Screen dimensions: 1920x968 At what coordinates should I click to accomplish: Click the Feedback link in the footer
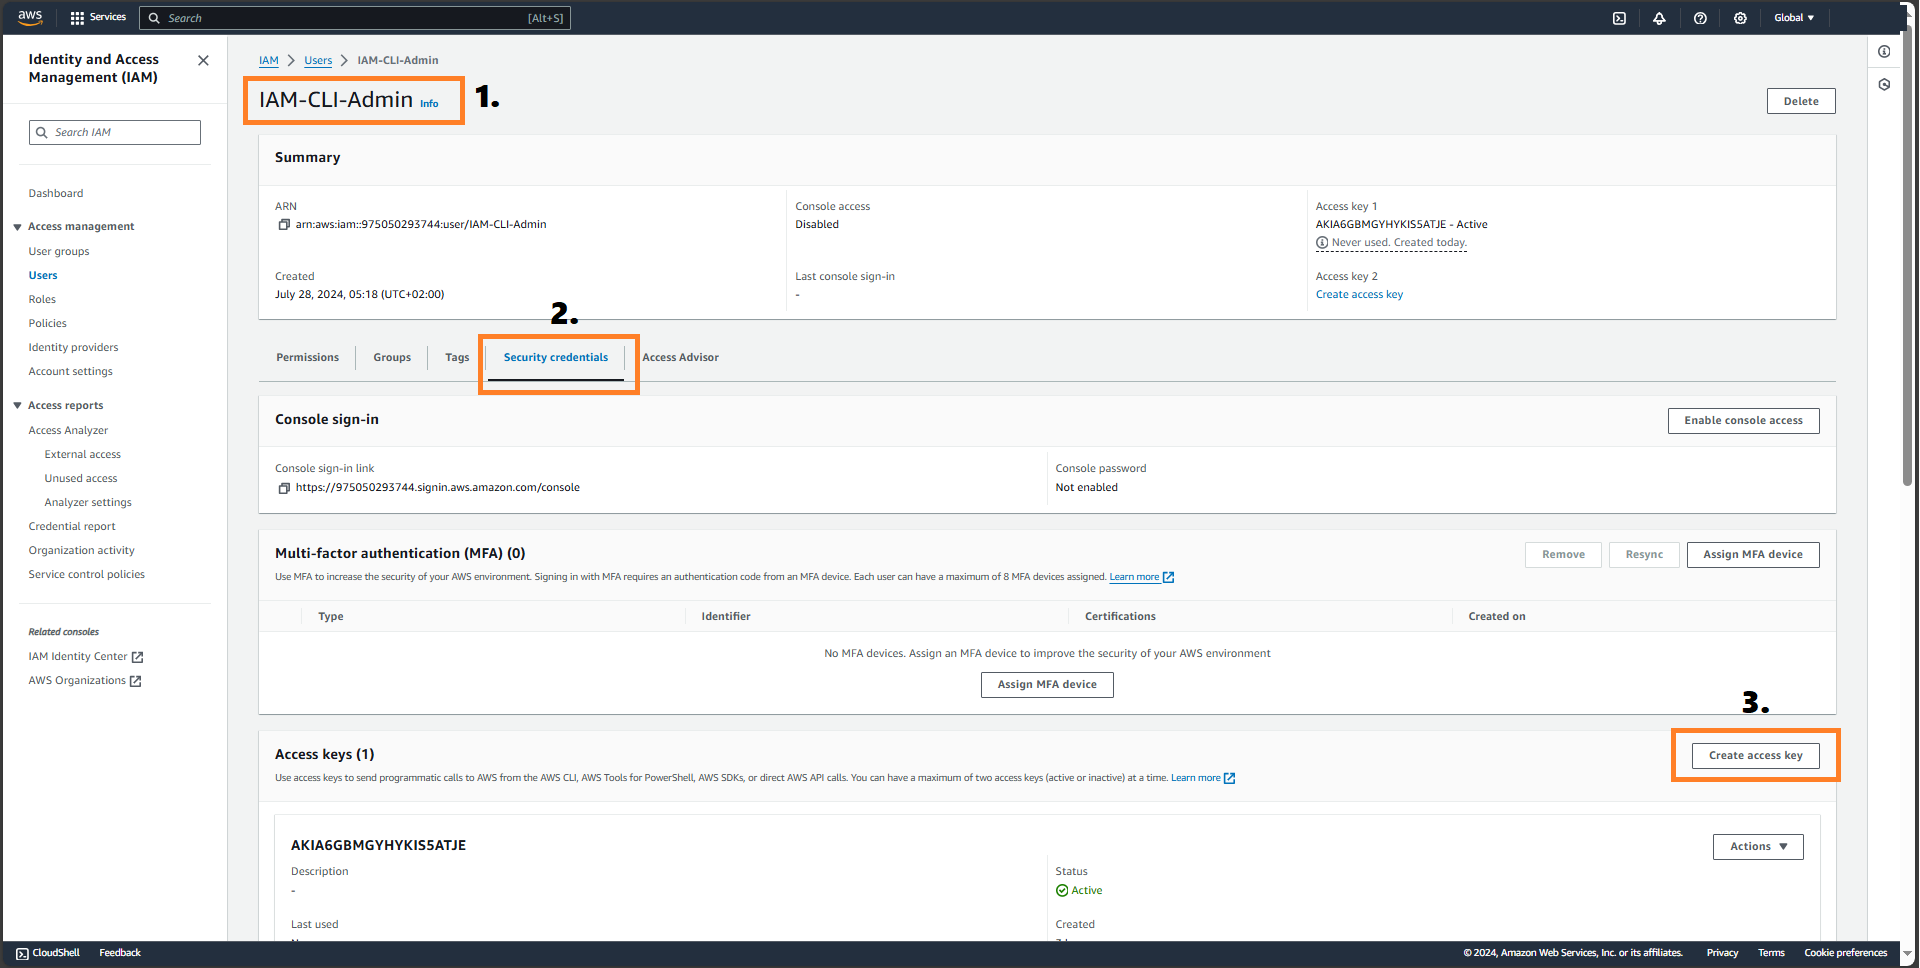pyautogui.click(x=120, y=954)
